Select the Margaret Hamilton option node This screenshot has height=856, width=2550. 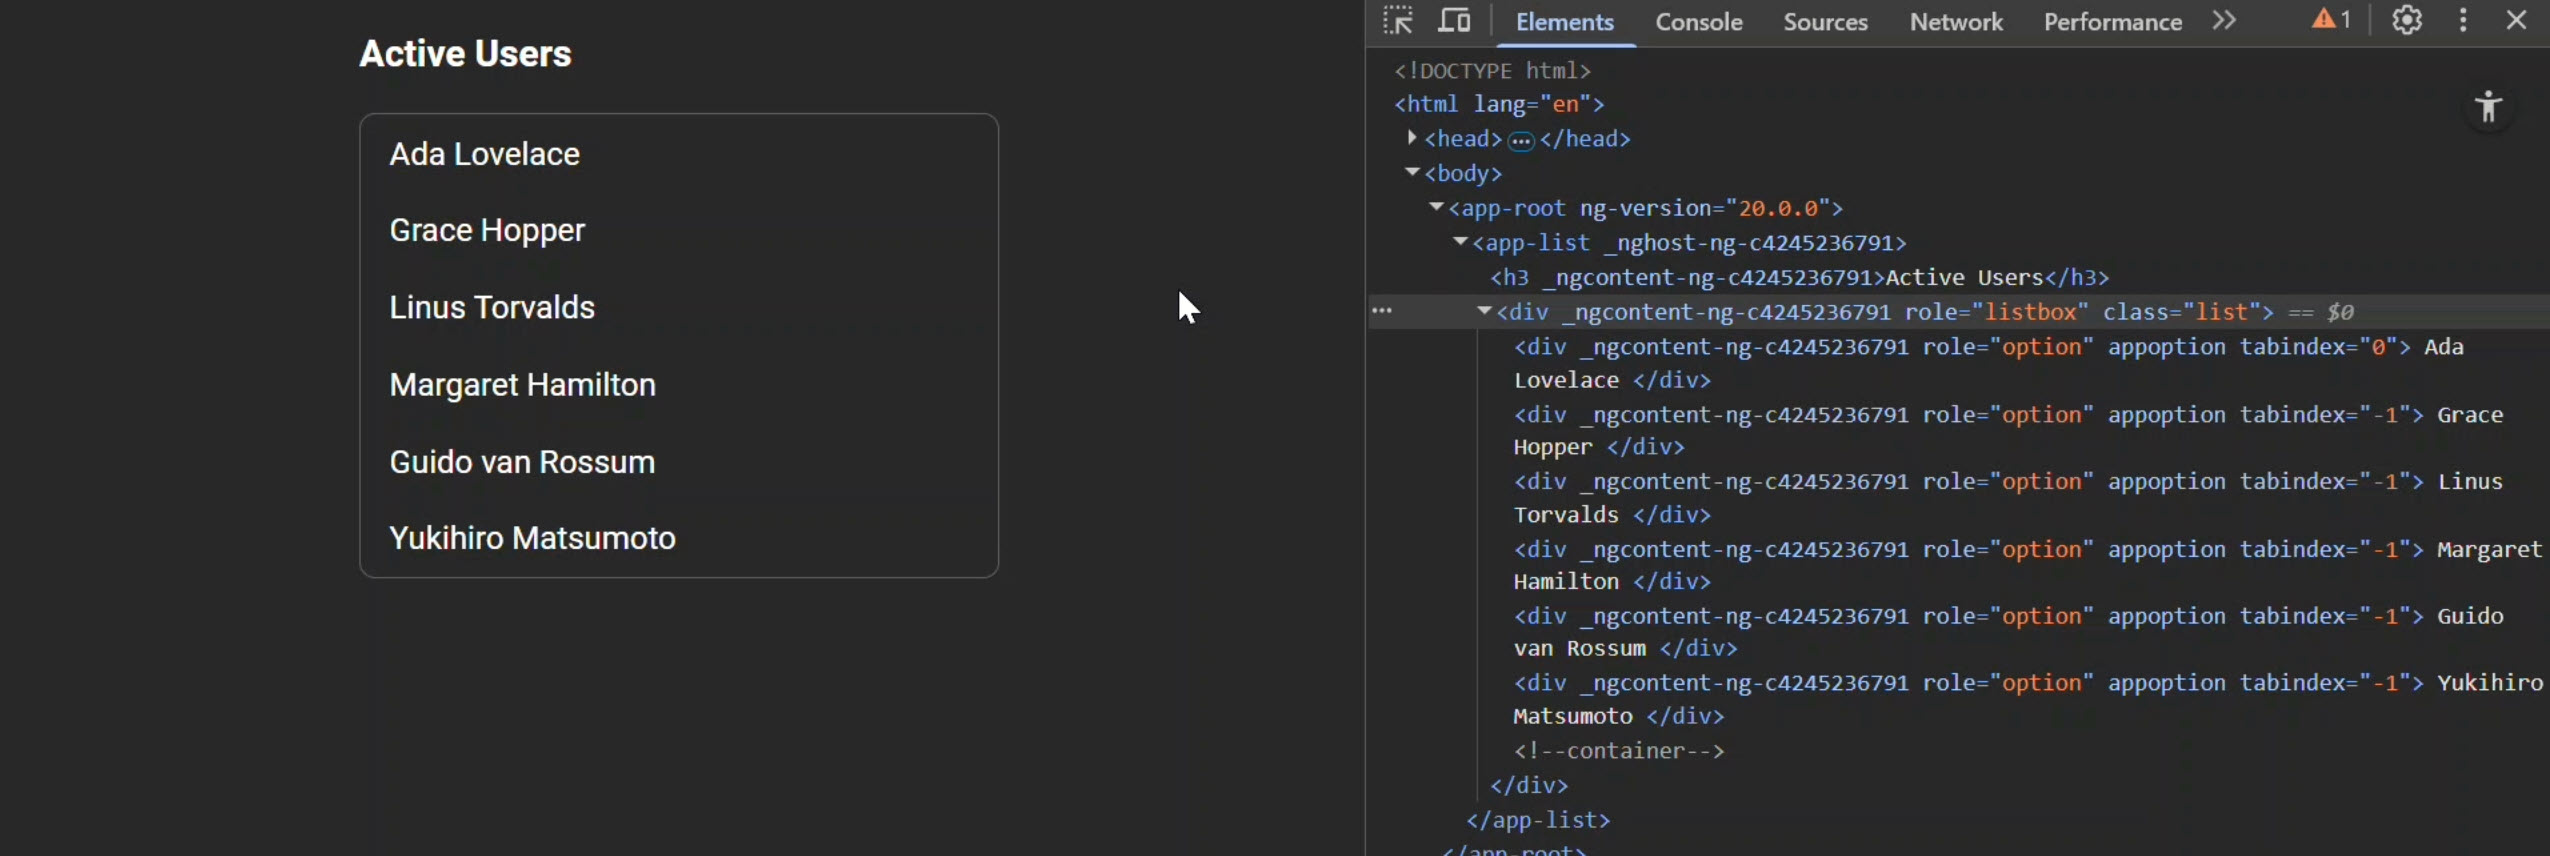[x=2028, y=565]
